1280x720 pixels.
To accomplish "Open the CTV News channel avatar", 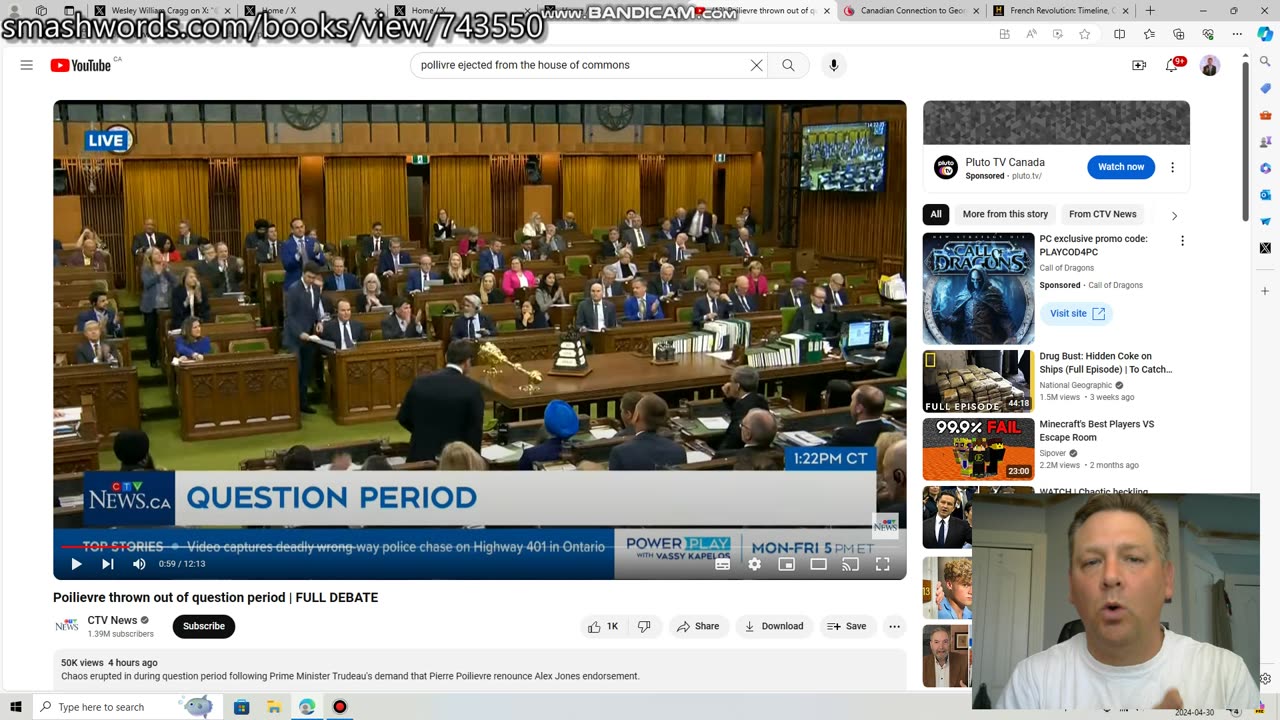I will coord(67,626).
